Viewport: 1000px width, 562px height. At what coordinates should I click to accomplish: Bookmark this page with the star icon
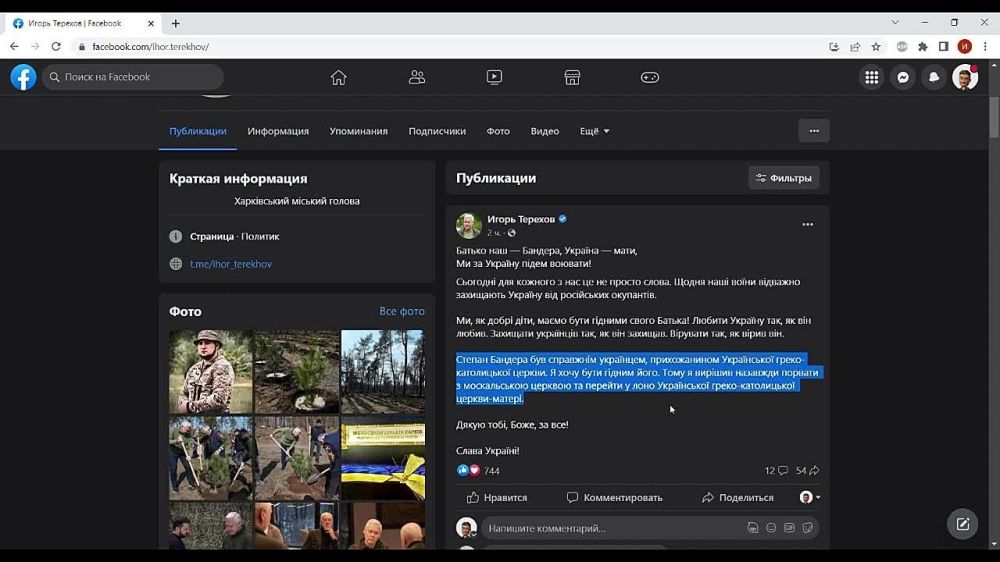click(x=876, y=46)
